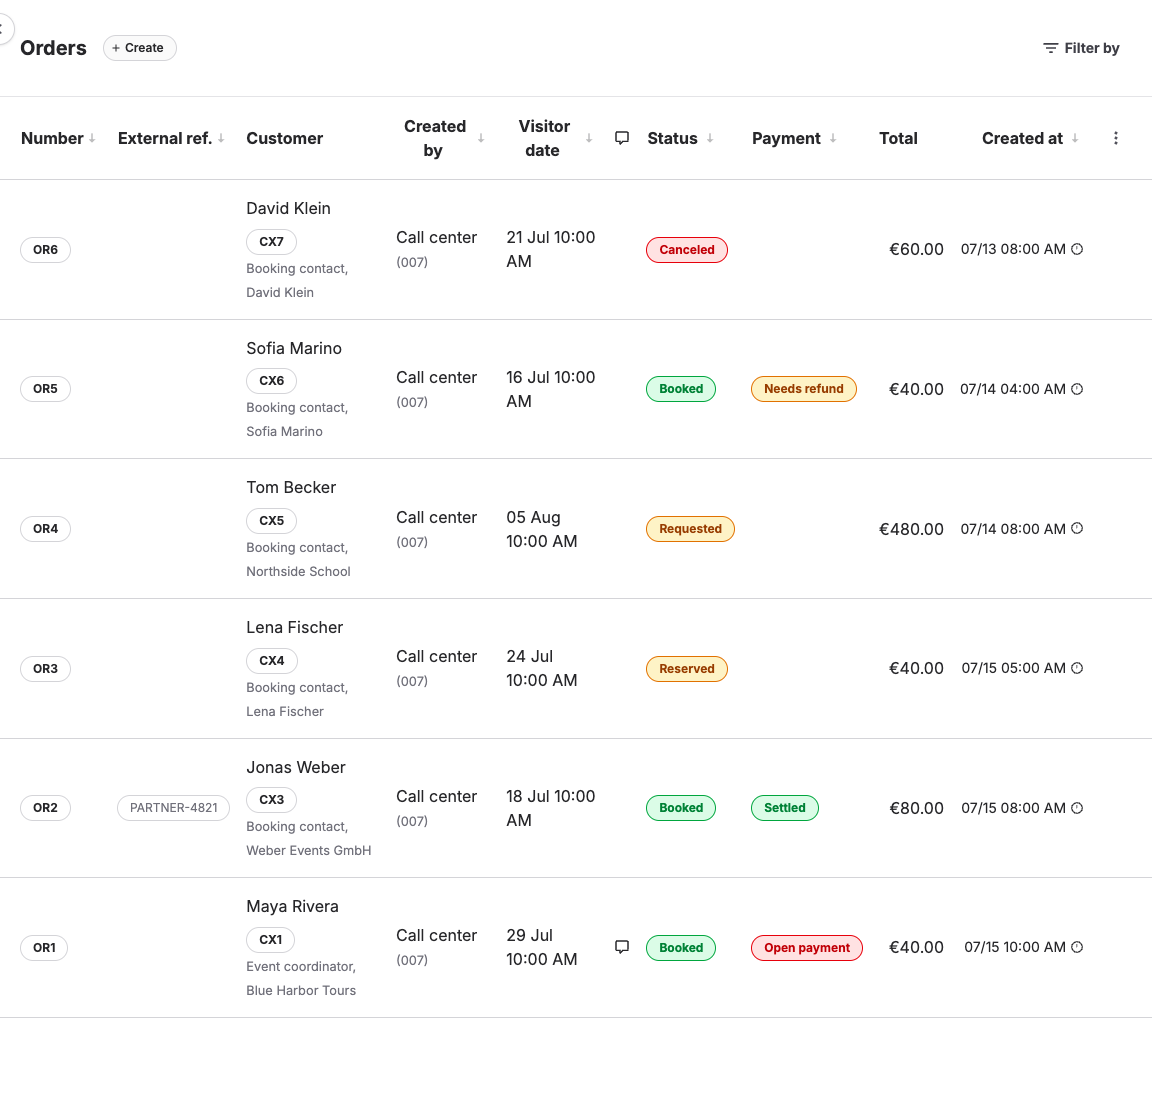Open order OR5
The width and height of the screenshot is (1152, 1100).
click(46, 389)
